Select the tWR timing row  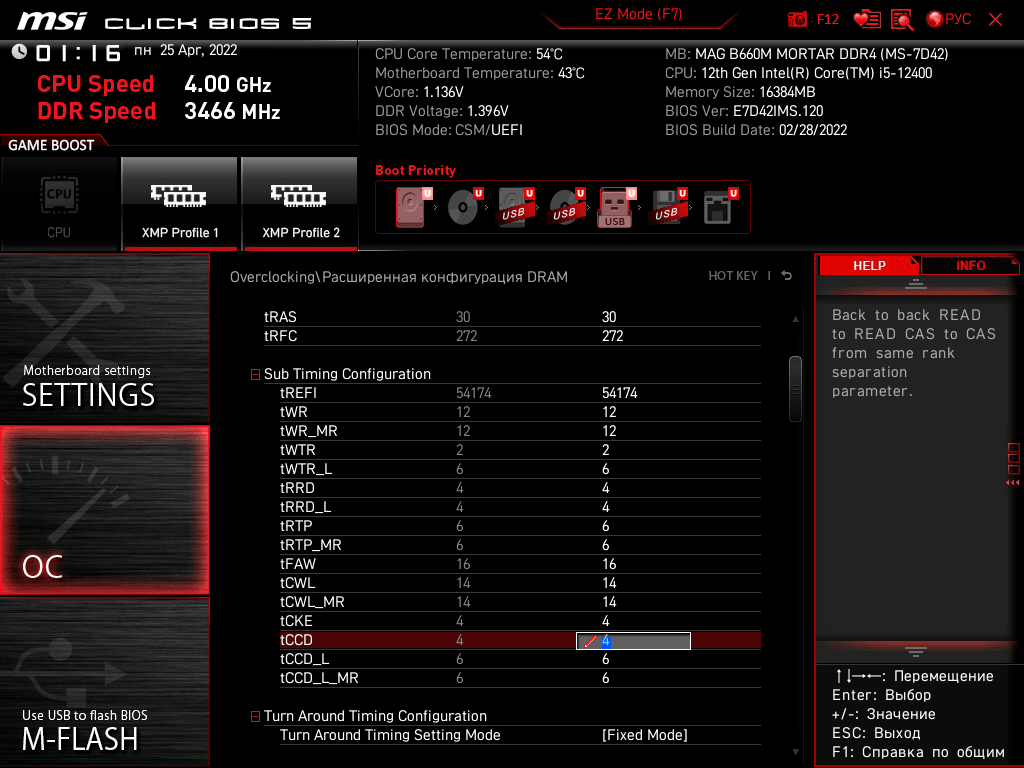click(x=520, y=411)
